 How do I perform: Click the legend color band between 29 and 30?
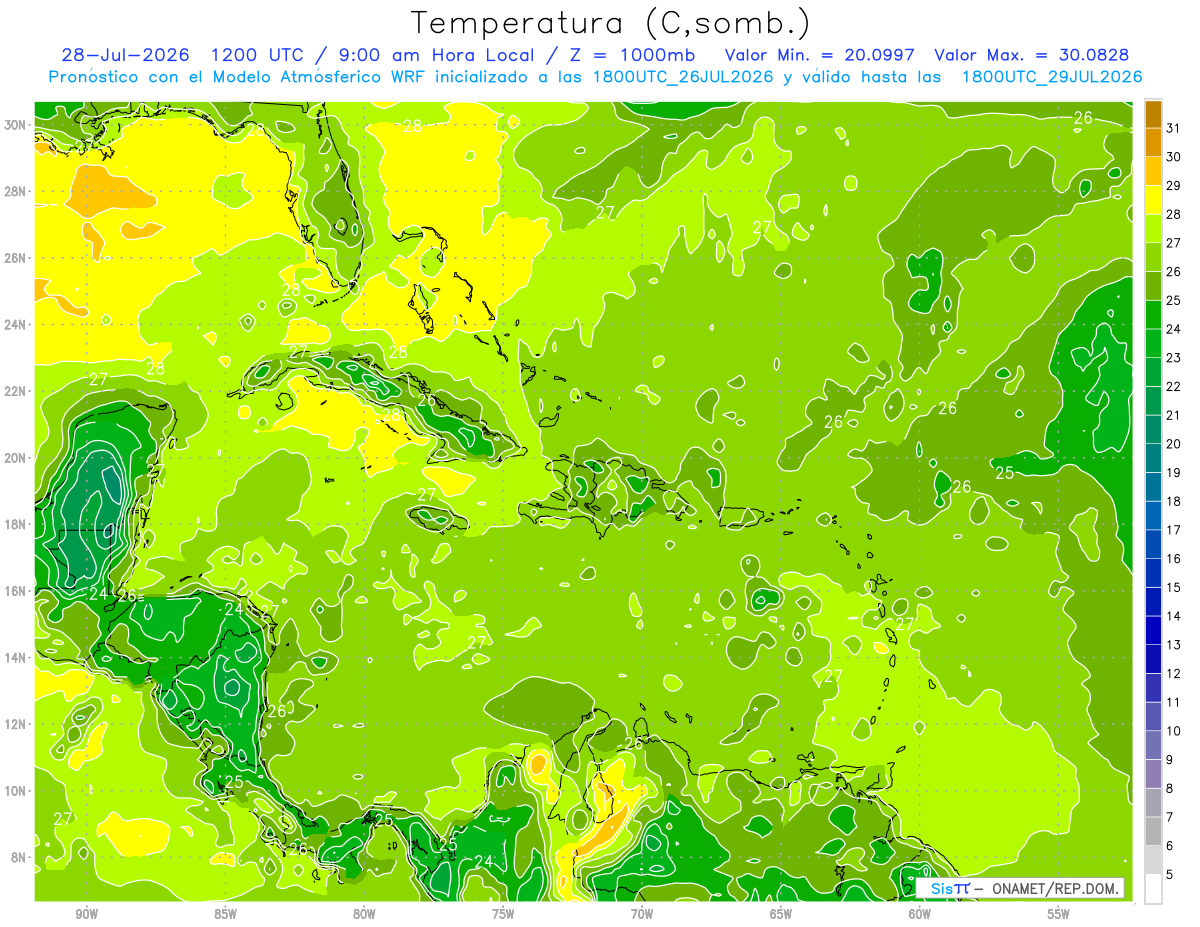(1153, 171)
